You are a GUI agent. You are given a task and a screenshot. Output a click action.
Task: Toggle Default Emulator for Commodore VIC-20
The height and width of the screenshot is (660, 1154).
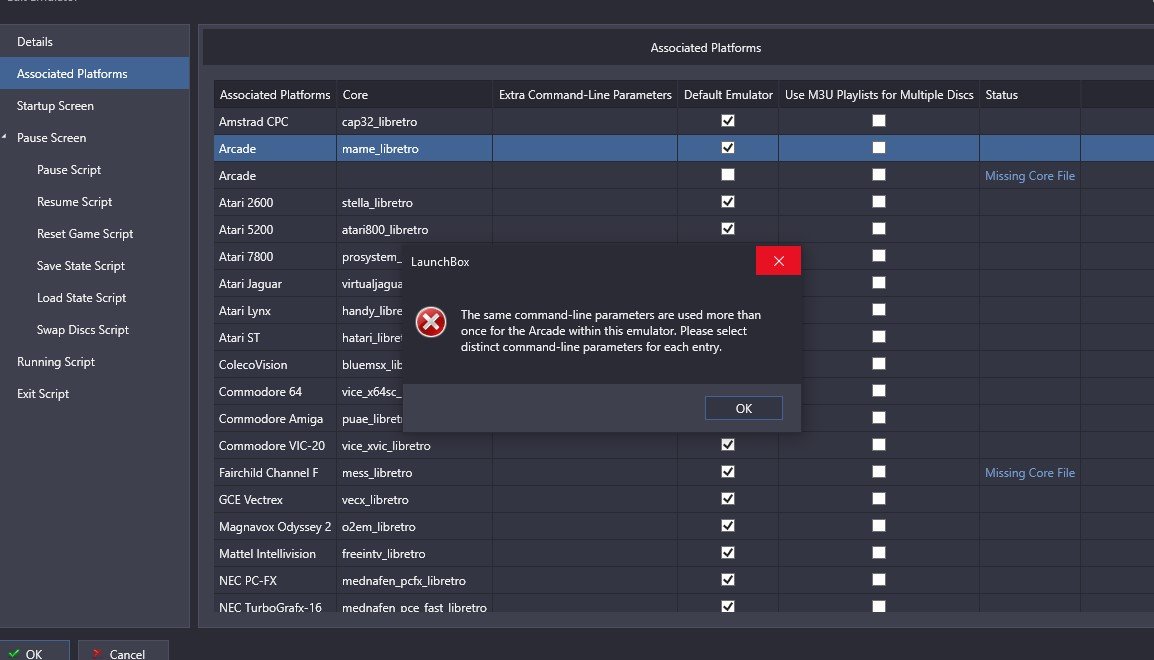click(x=728, y=444)
